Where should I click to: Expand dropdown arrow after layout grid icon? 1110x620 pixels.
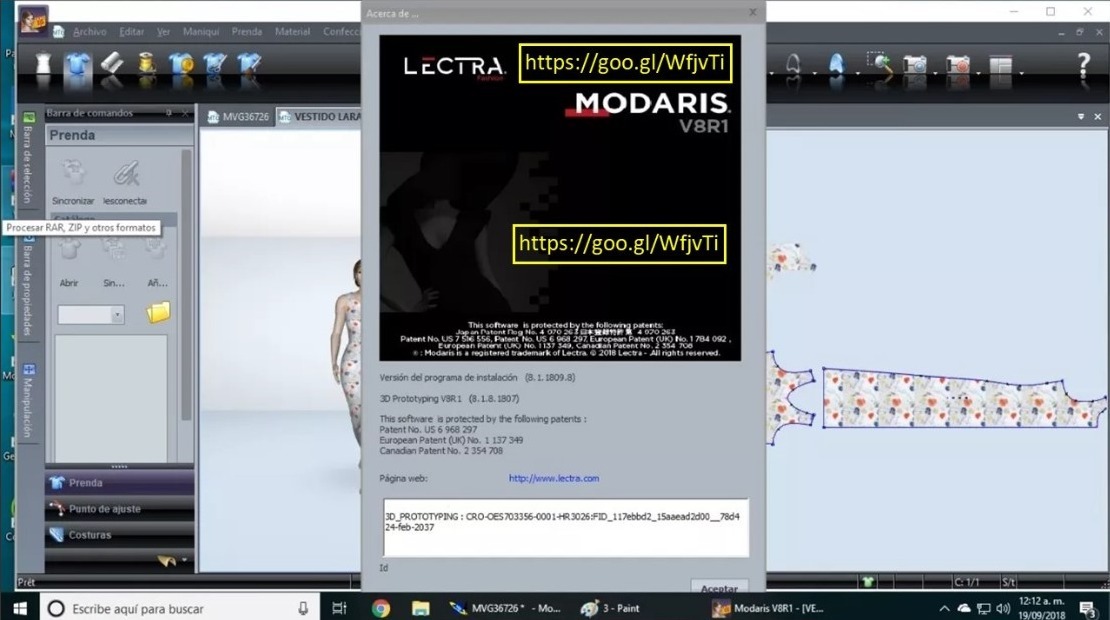(x=1022, y=73)
